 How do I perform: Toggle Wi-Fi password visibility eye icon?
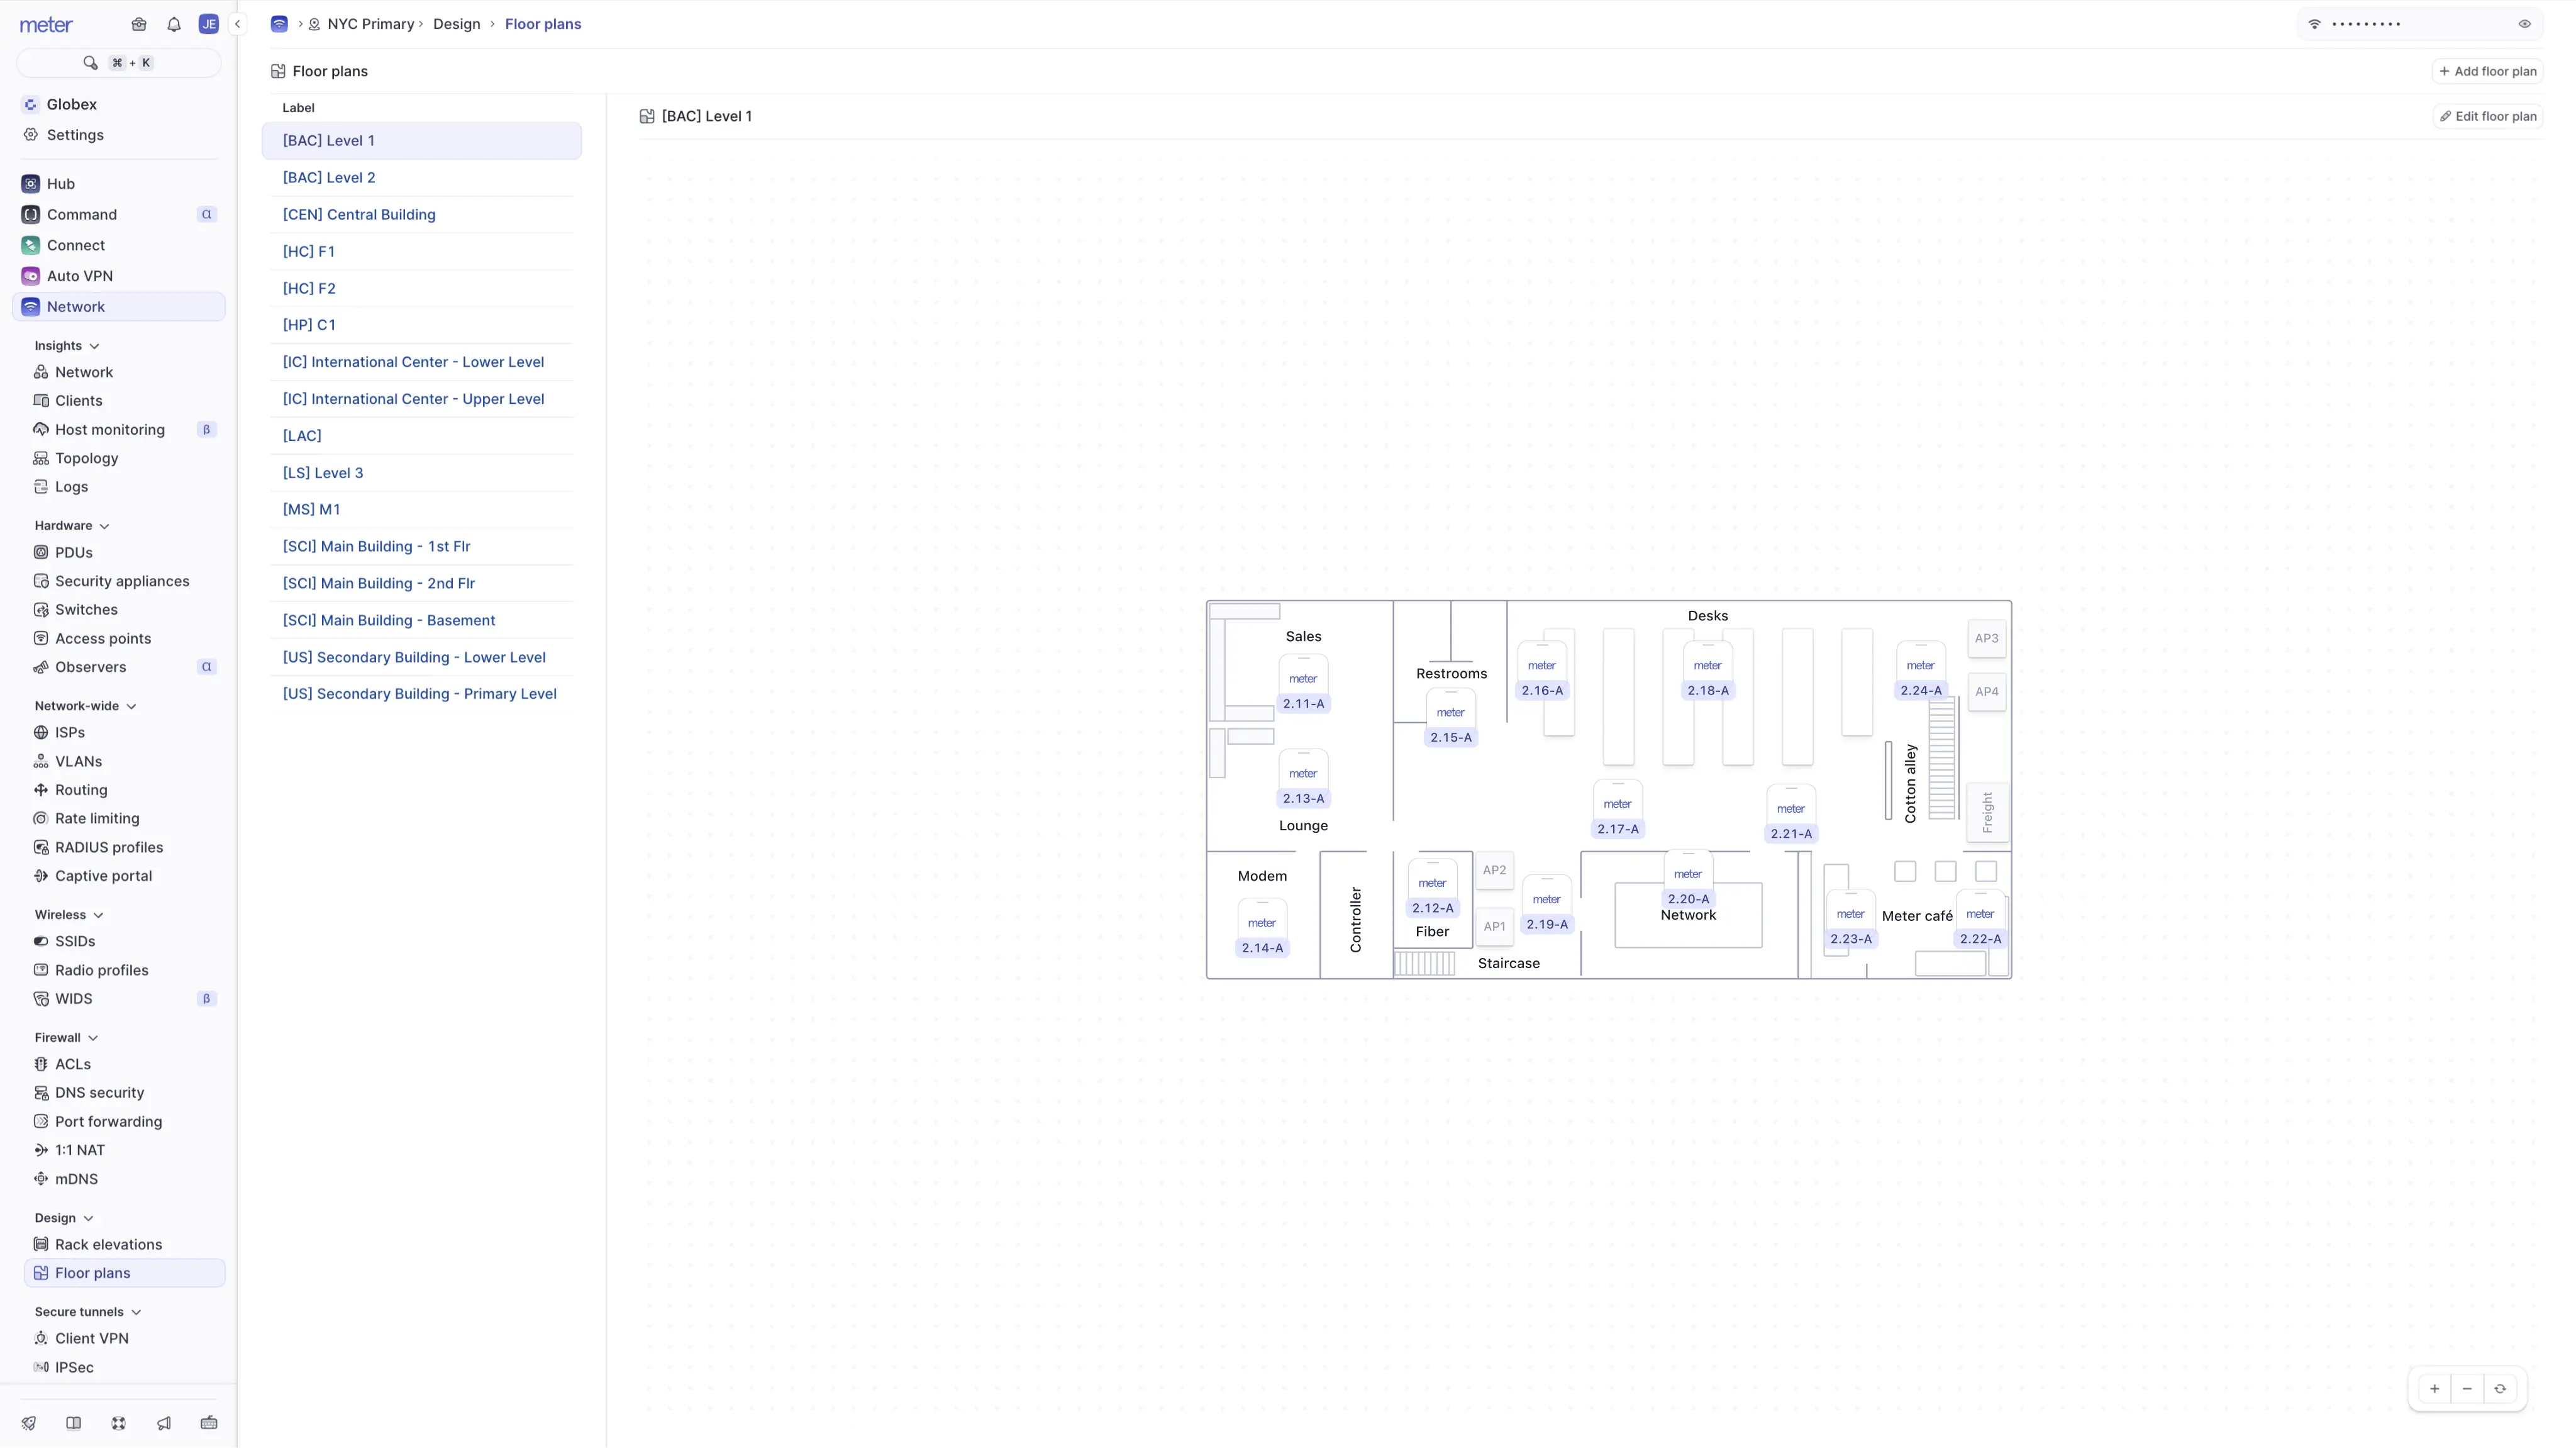pyautogui.click(x=2524, y=24)
